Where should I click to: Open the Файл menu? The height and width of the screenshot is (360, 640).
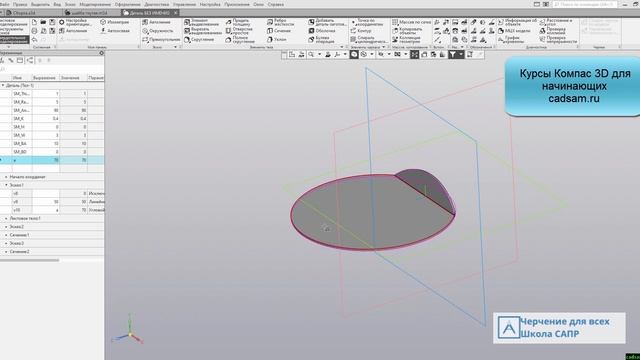(4, 4)
